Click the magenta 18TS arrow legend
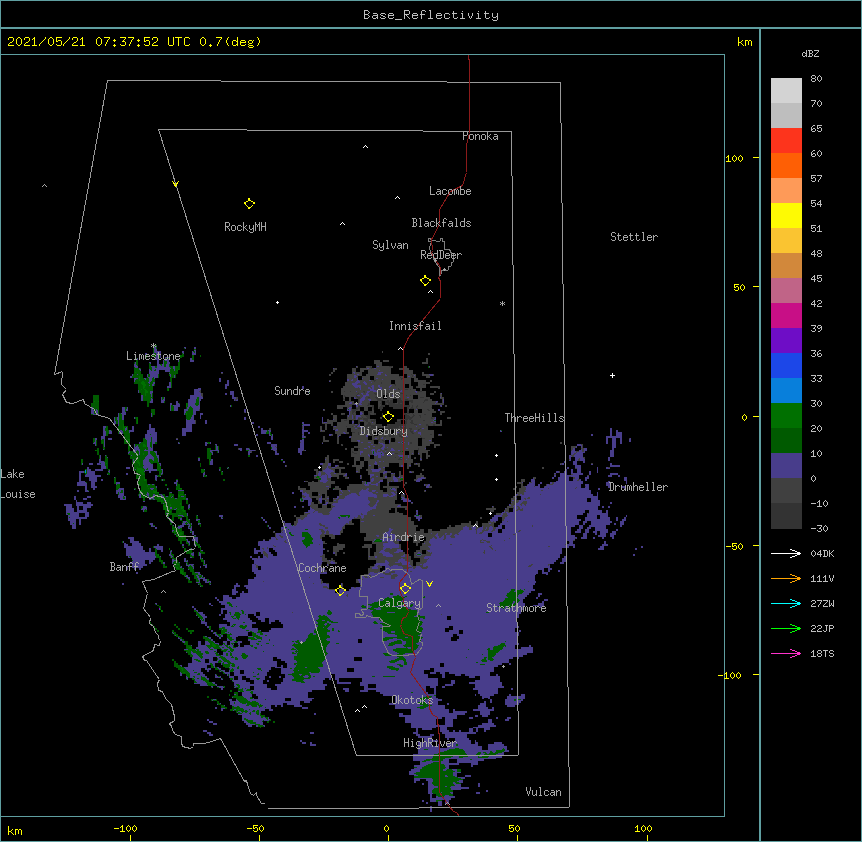Viewport: 862px width, 842px height. [786, 653]
